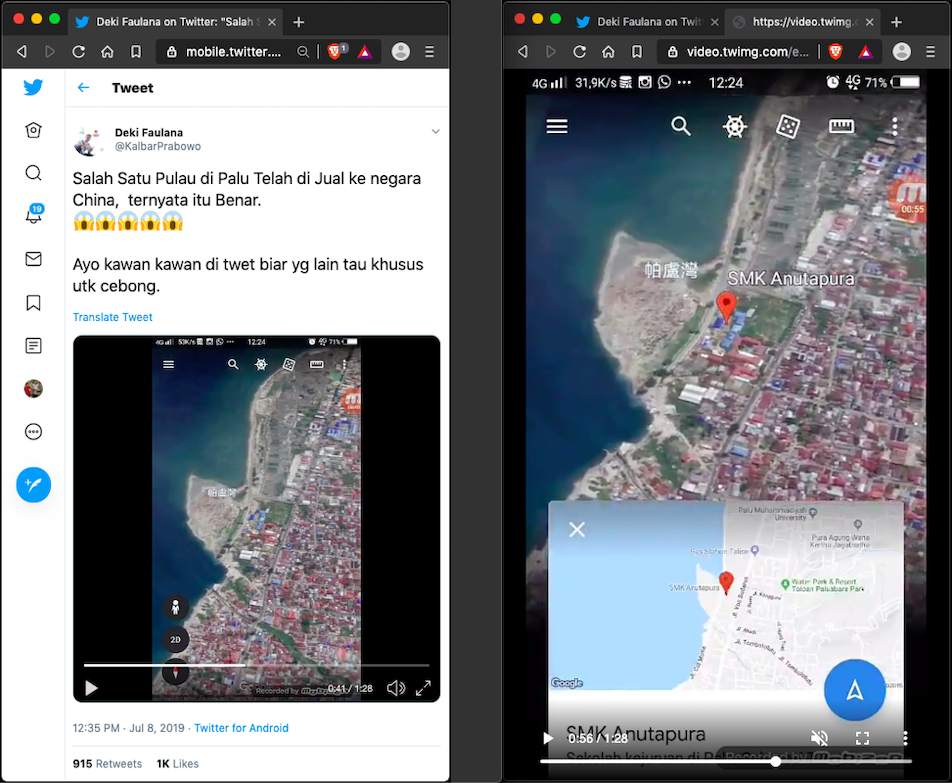Toggle fullscreen on the tweet video
Screen dimensions: 952x783
423,688
